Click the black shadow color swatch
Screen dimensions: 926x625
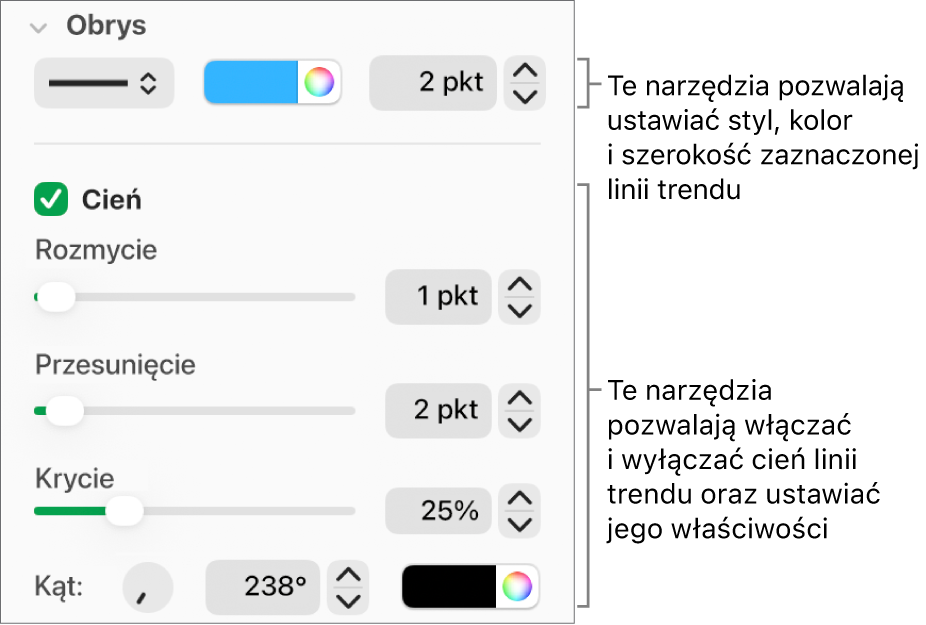coord(449,587)
